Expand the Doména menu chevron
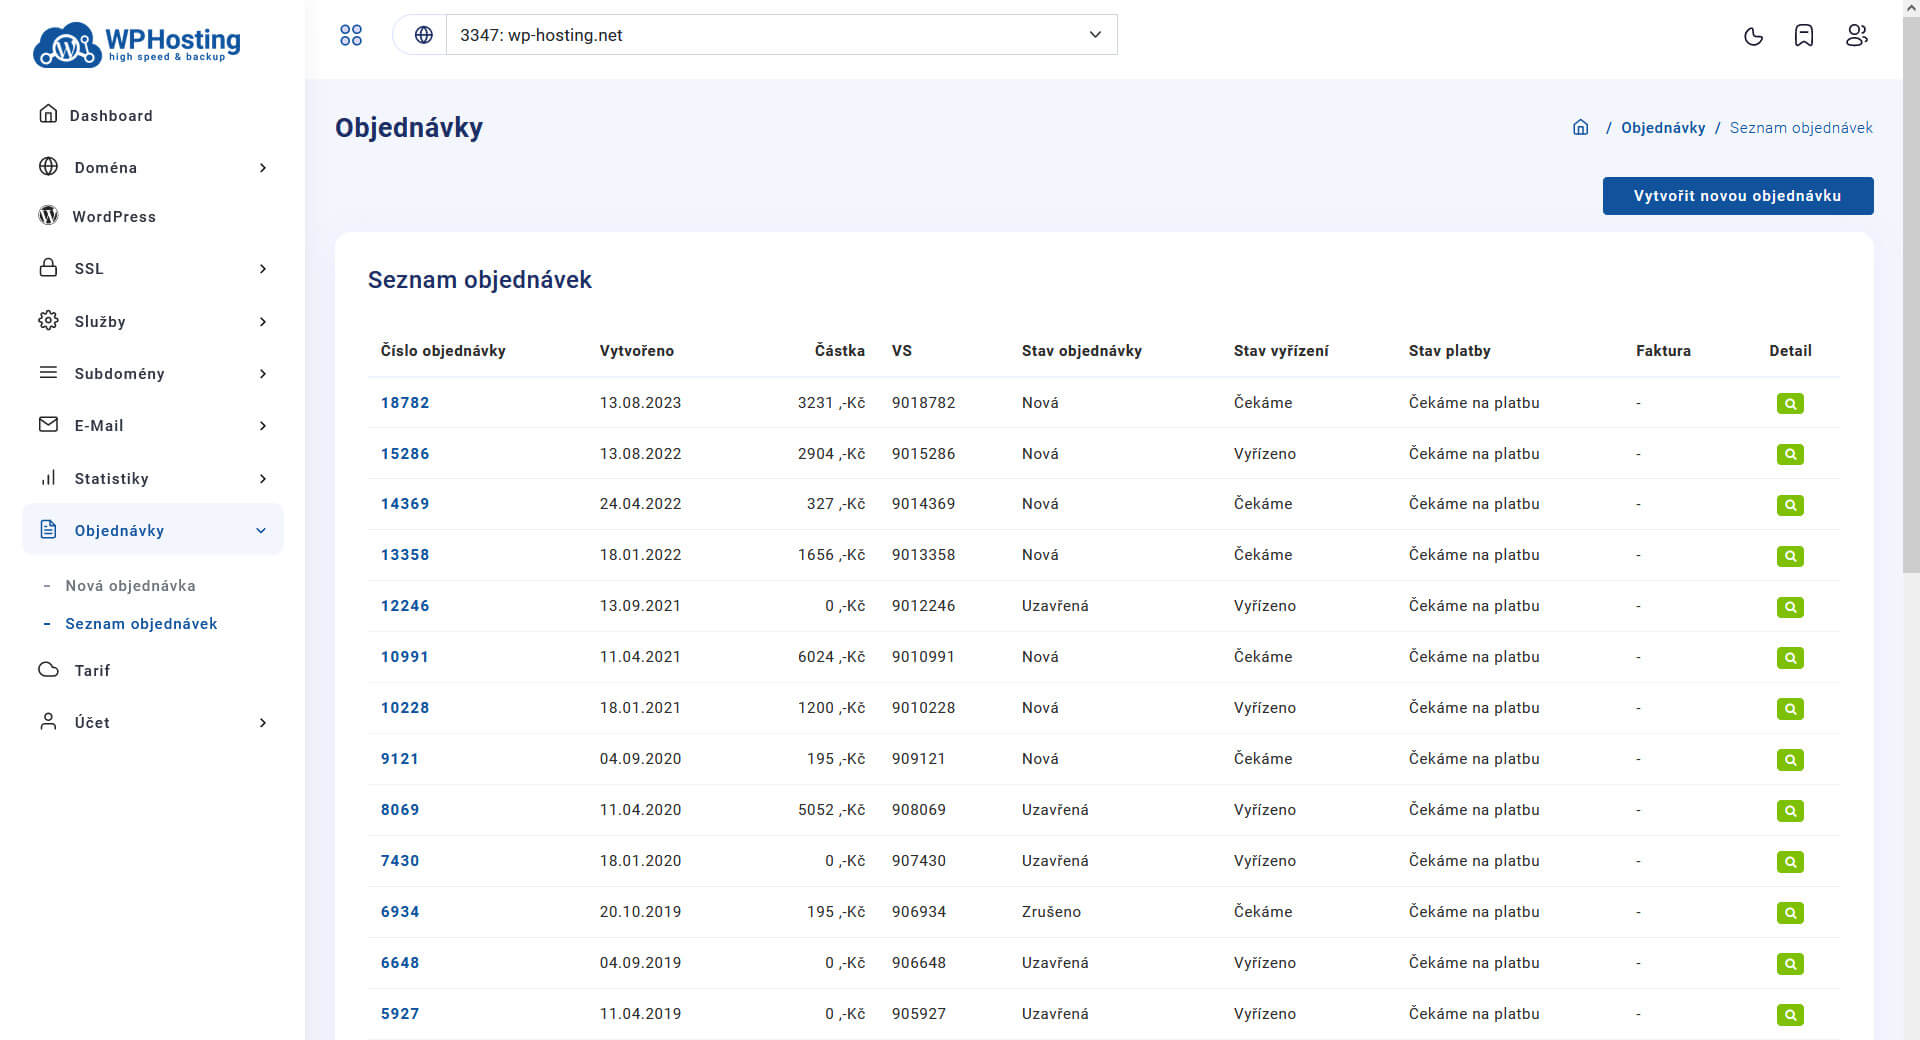 tap(263, 168)
